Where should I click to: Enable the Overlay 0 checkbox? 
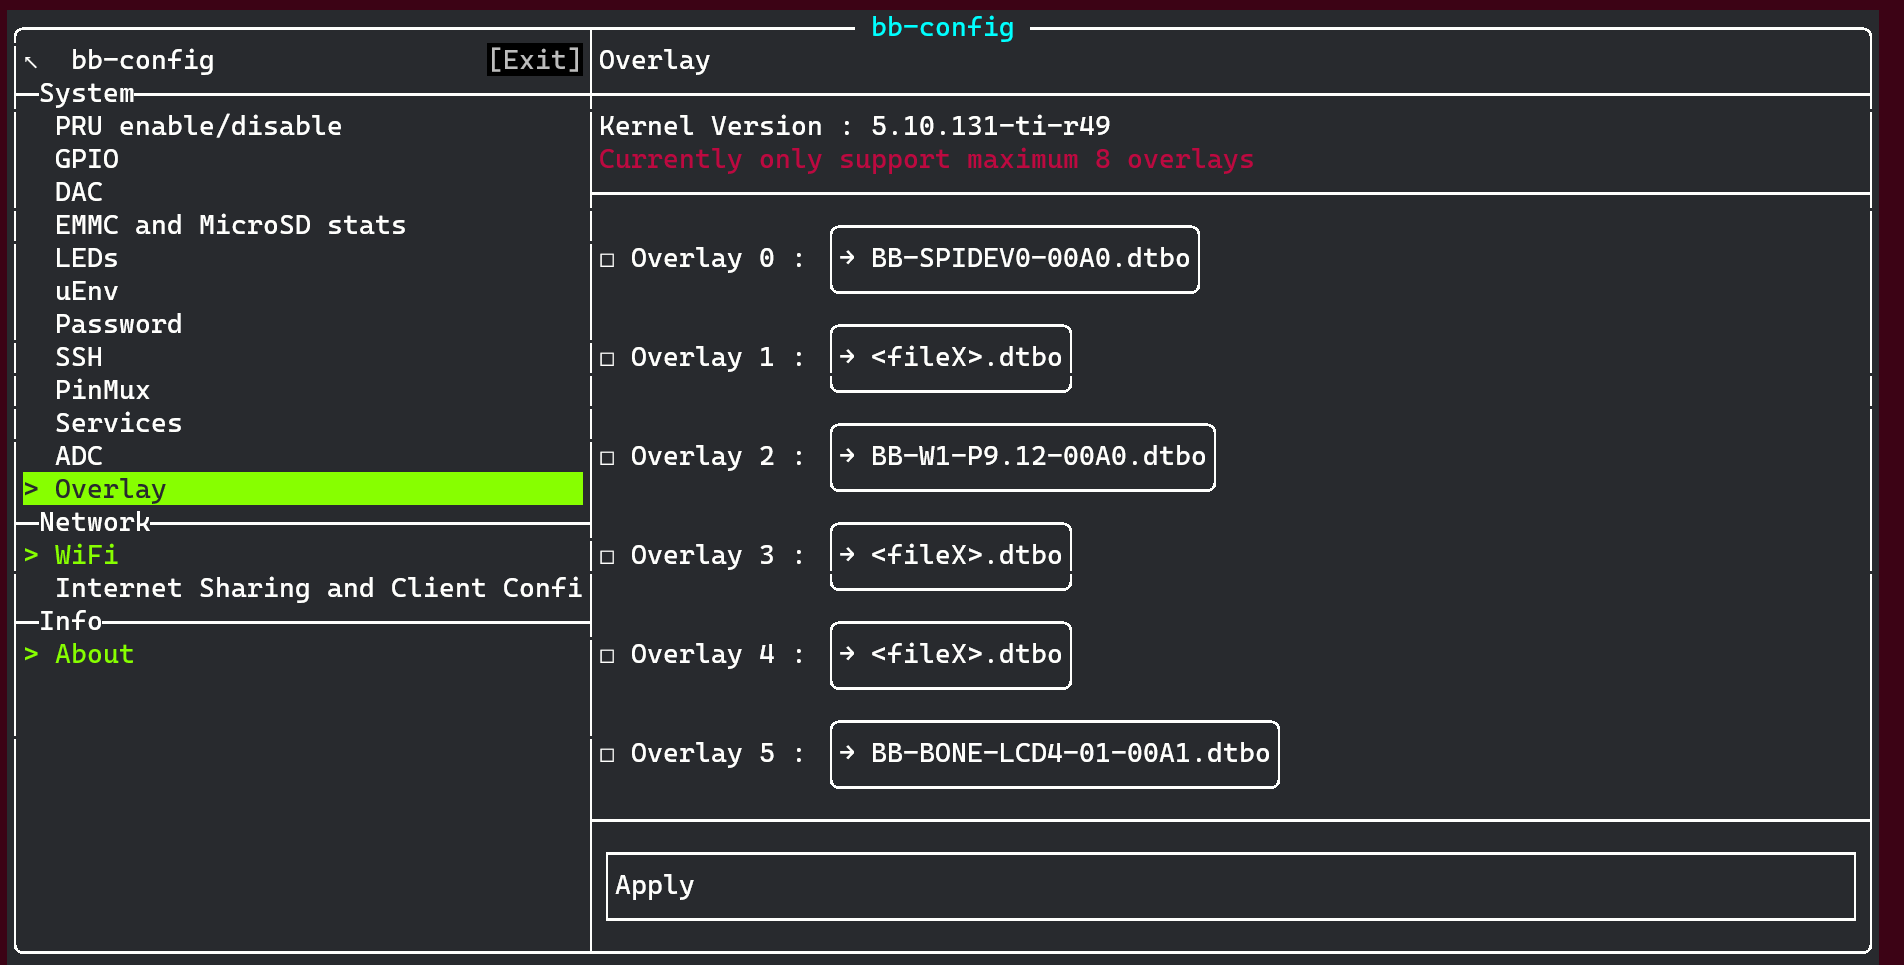click(606, 259)
